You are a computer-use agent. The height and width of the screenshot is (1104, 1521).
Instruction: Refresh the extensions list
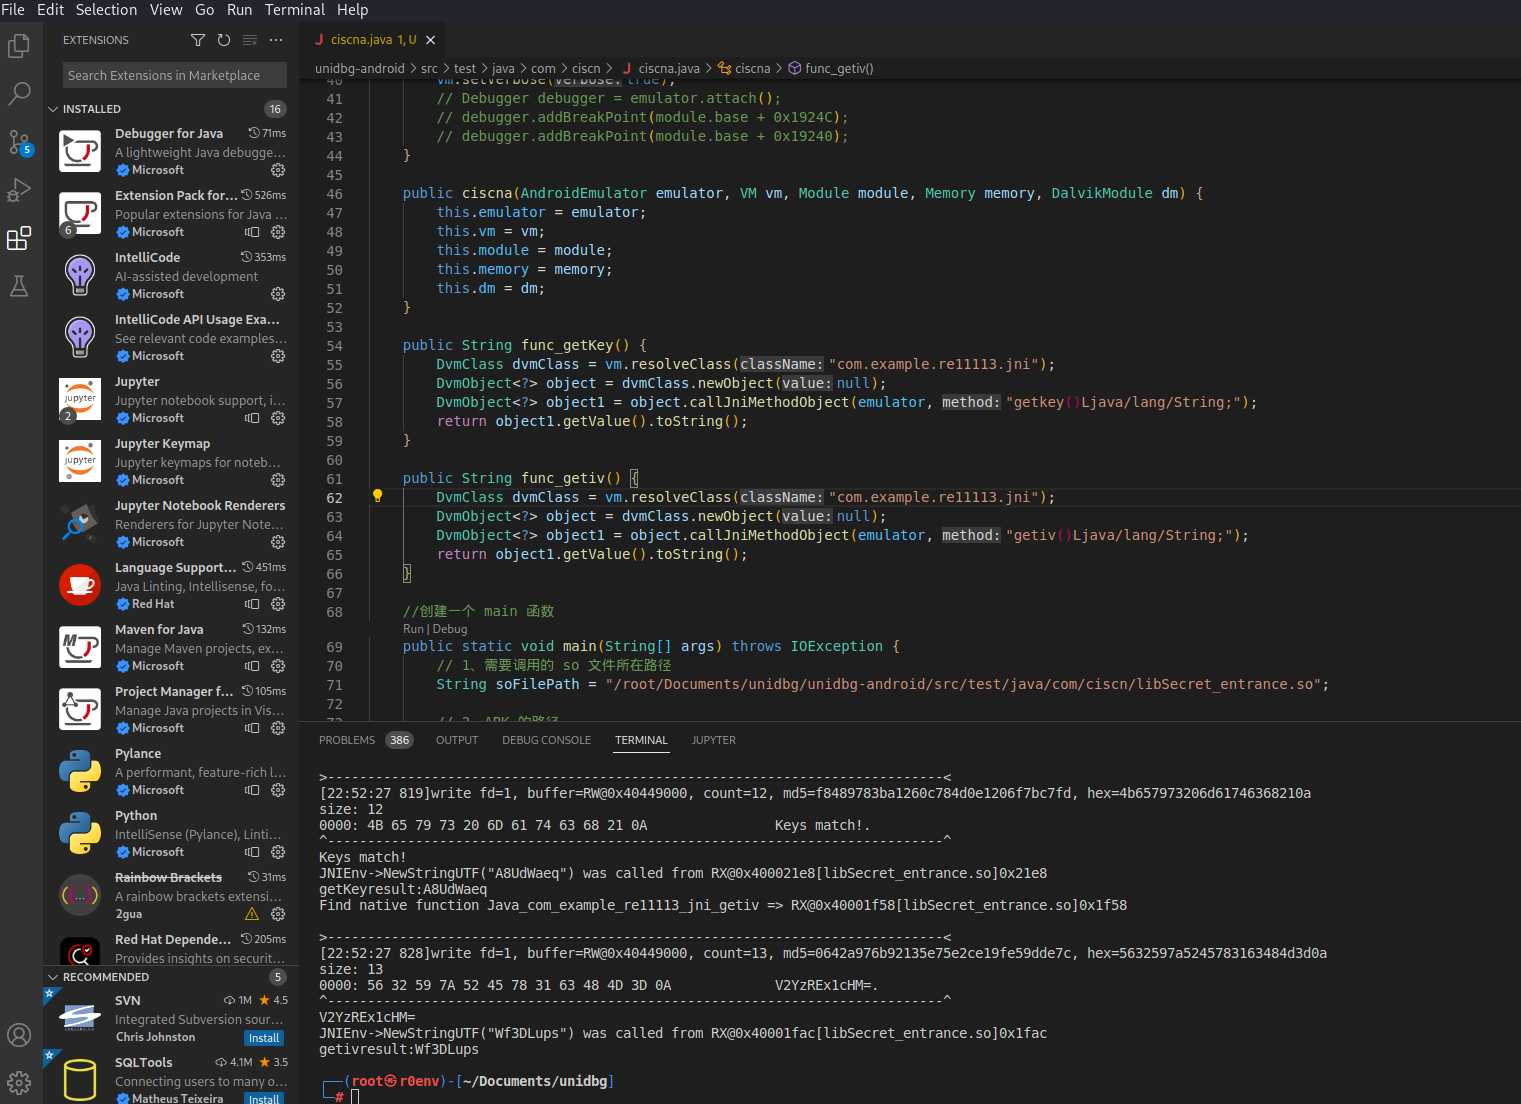pyautogui.click(x=224, y=40)
